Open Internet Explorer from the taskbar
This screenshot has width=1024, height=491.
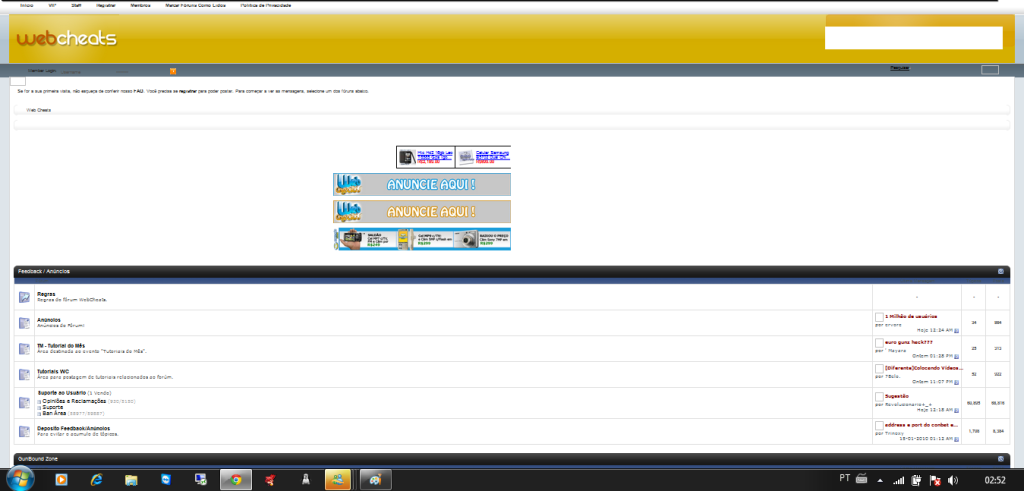(x=97, y=480)
